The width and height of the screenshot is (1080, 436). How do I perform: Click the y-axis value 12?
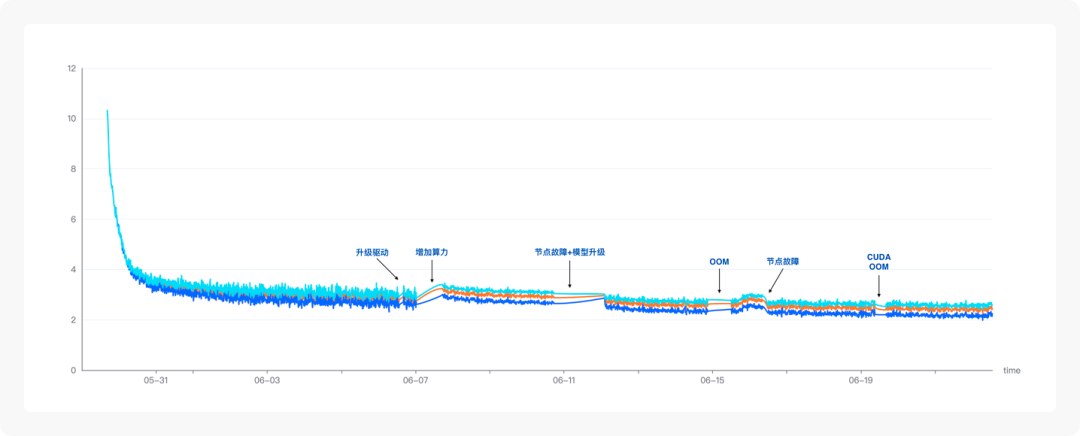point(72,69)
